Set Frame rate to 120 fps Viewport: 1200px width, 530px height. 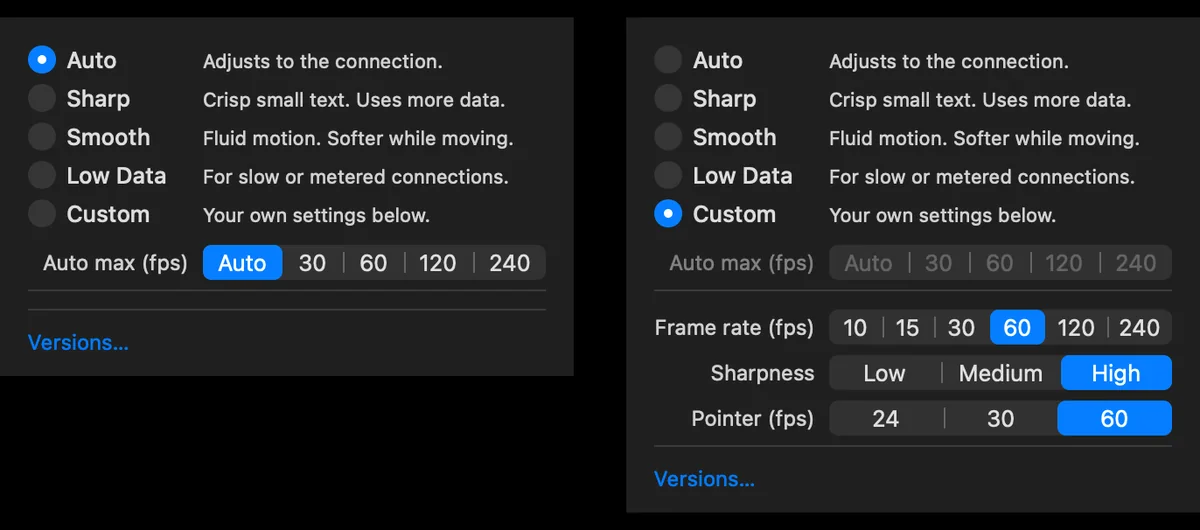(x=1076, y=328)
